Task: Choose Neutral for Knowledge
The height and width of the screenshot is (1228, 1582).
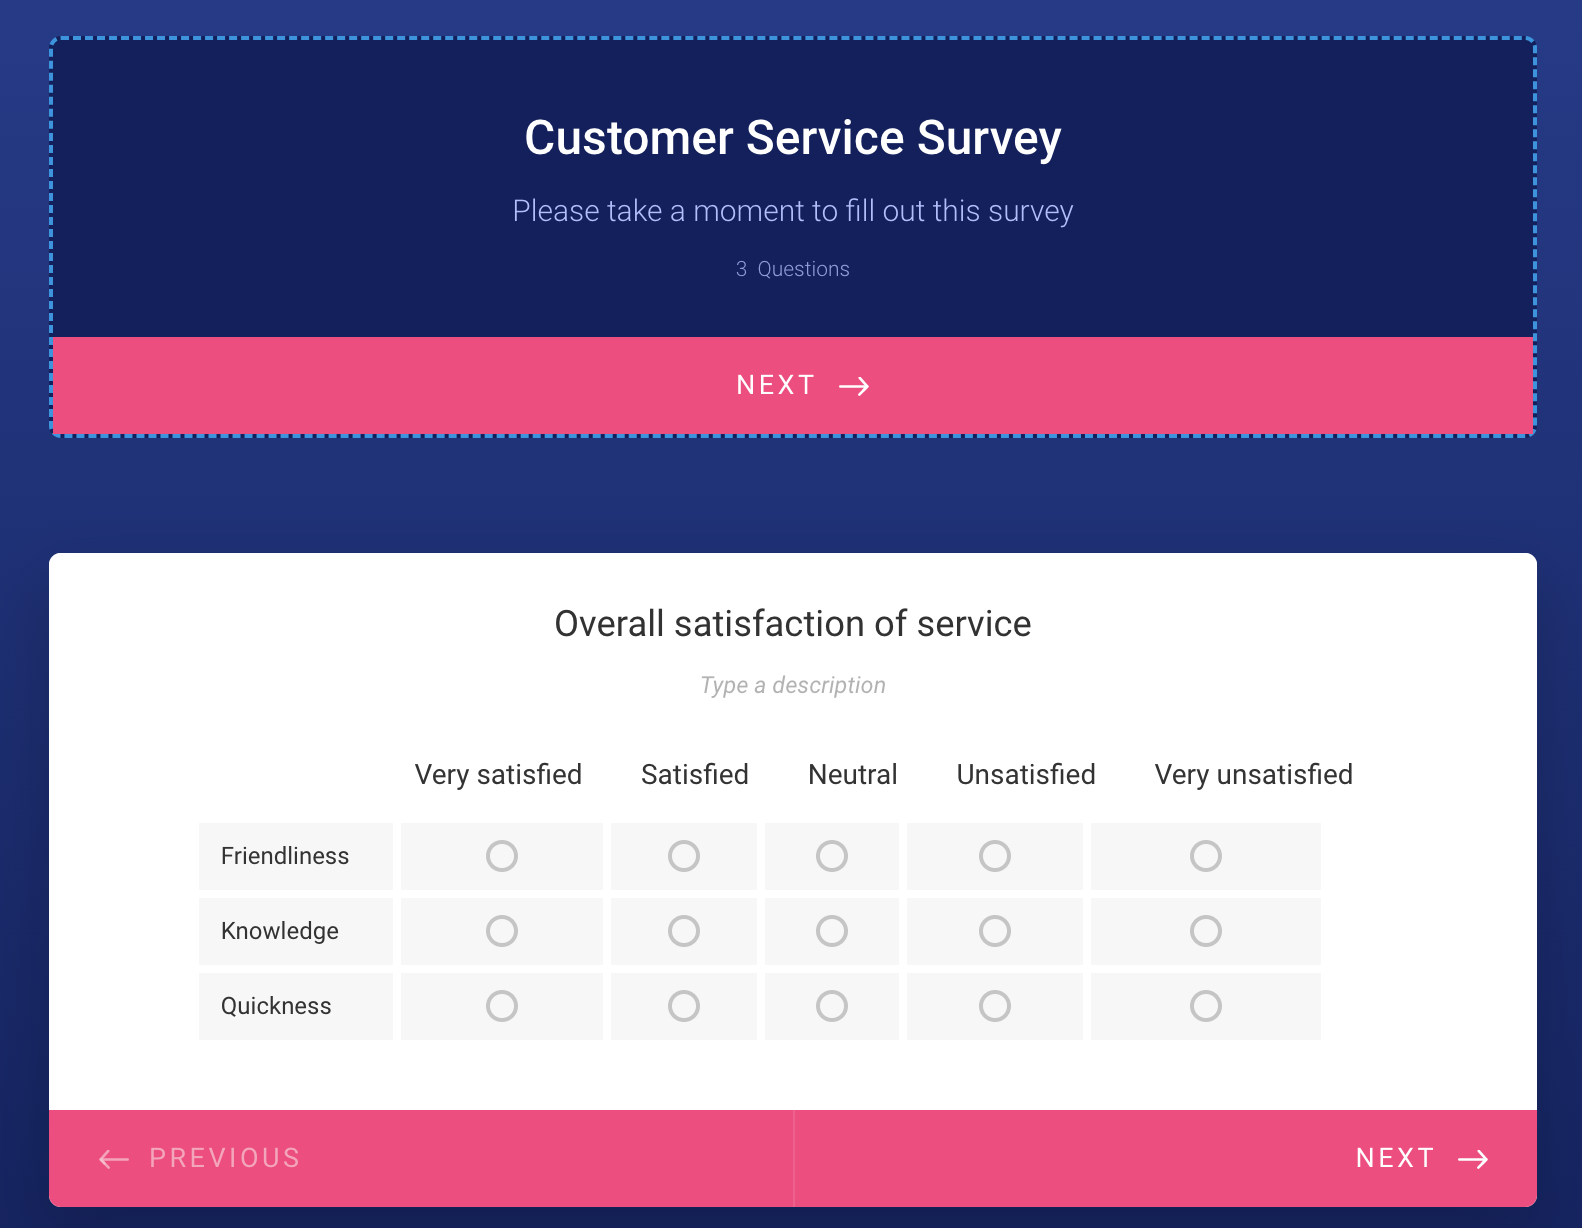Action: point(832,931)
